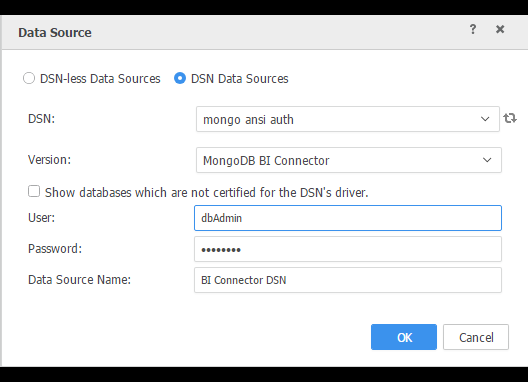Click the 'DSN:' label
Screen dimensions: 528x382
[x=41, y=119]
